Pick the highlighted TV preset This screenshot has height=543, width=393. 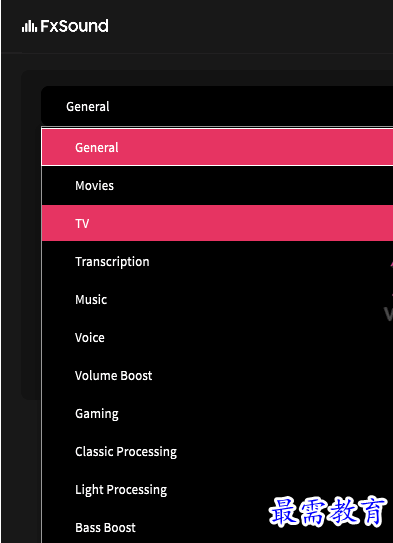pyautogui.click(x=217, y=223)
